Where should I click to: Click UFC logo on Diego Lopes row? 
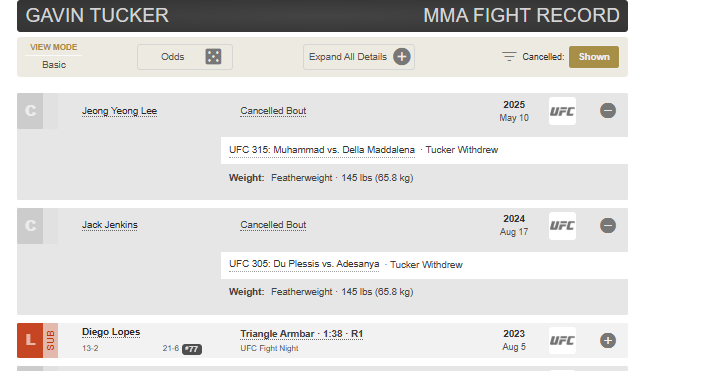pos(562,340)
